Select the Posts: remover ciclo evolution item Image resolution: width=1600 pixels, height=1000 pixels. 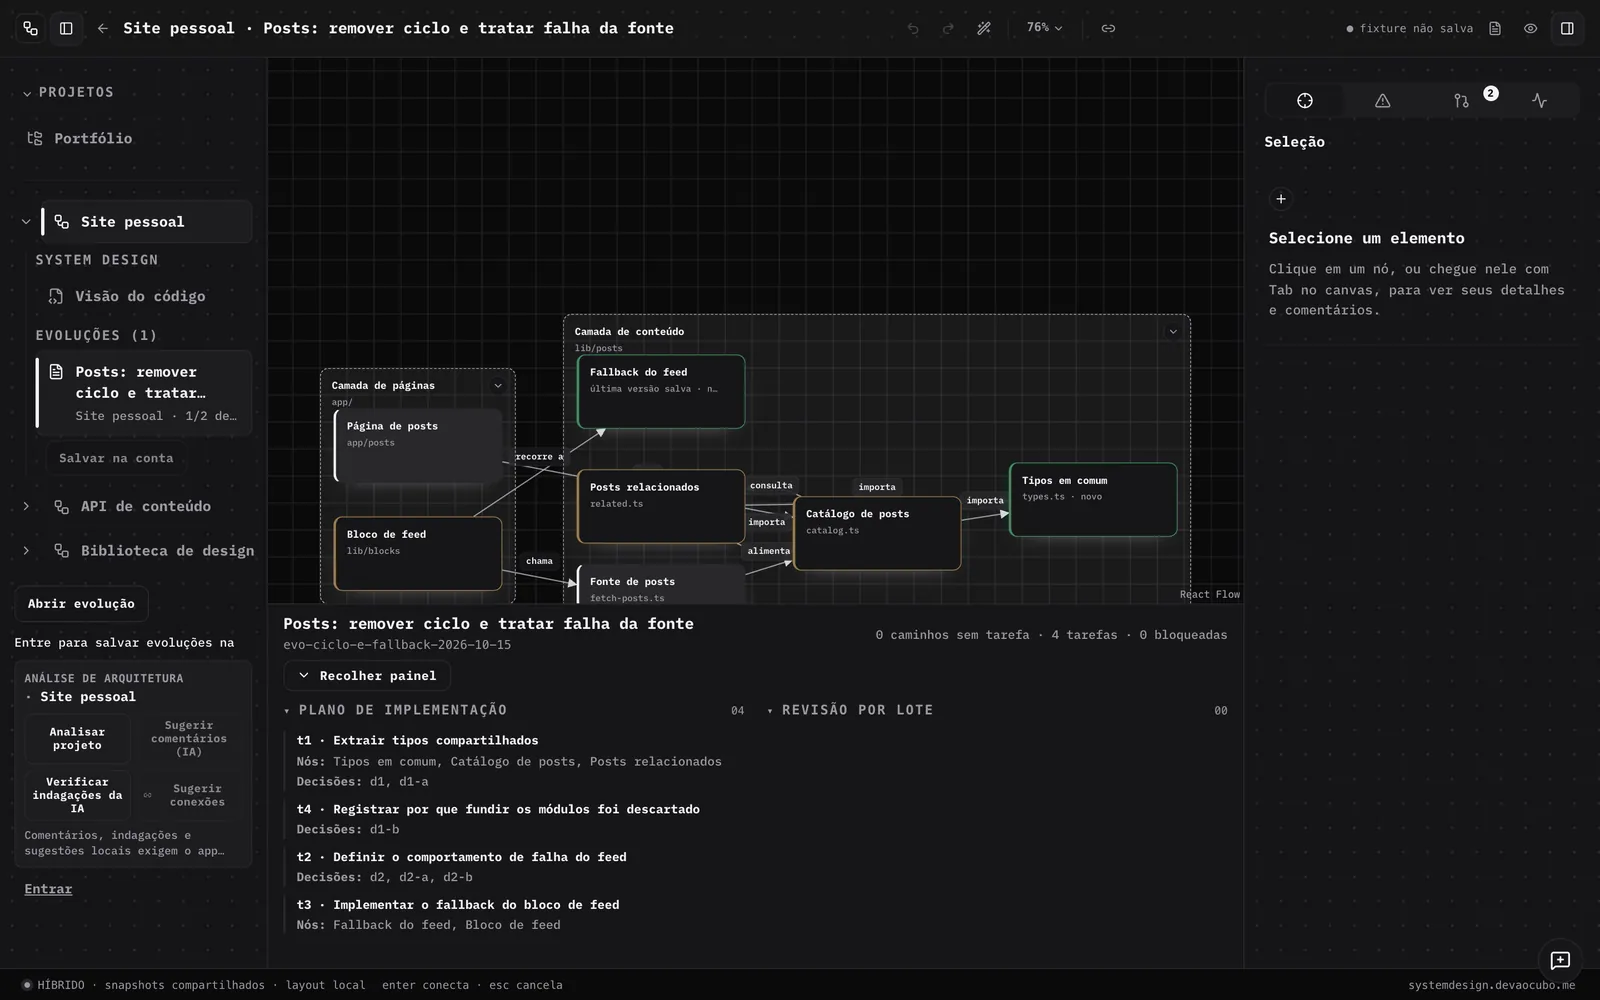click(145, 393)
